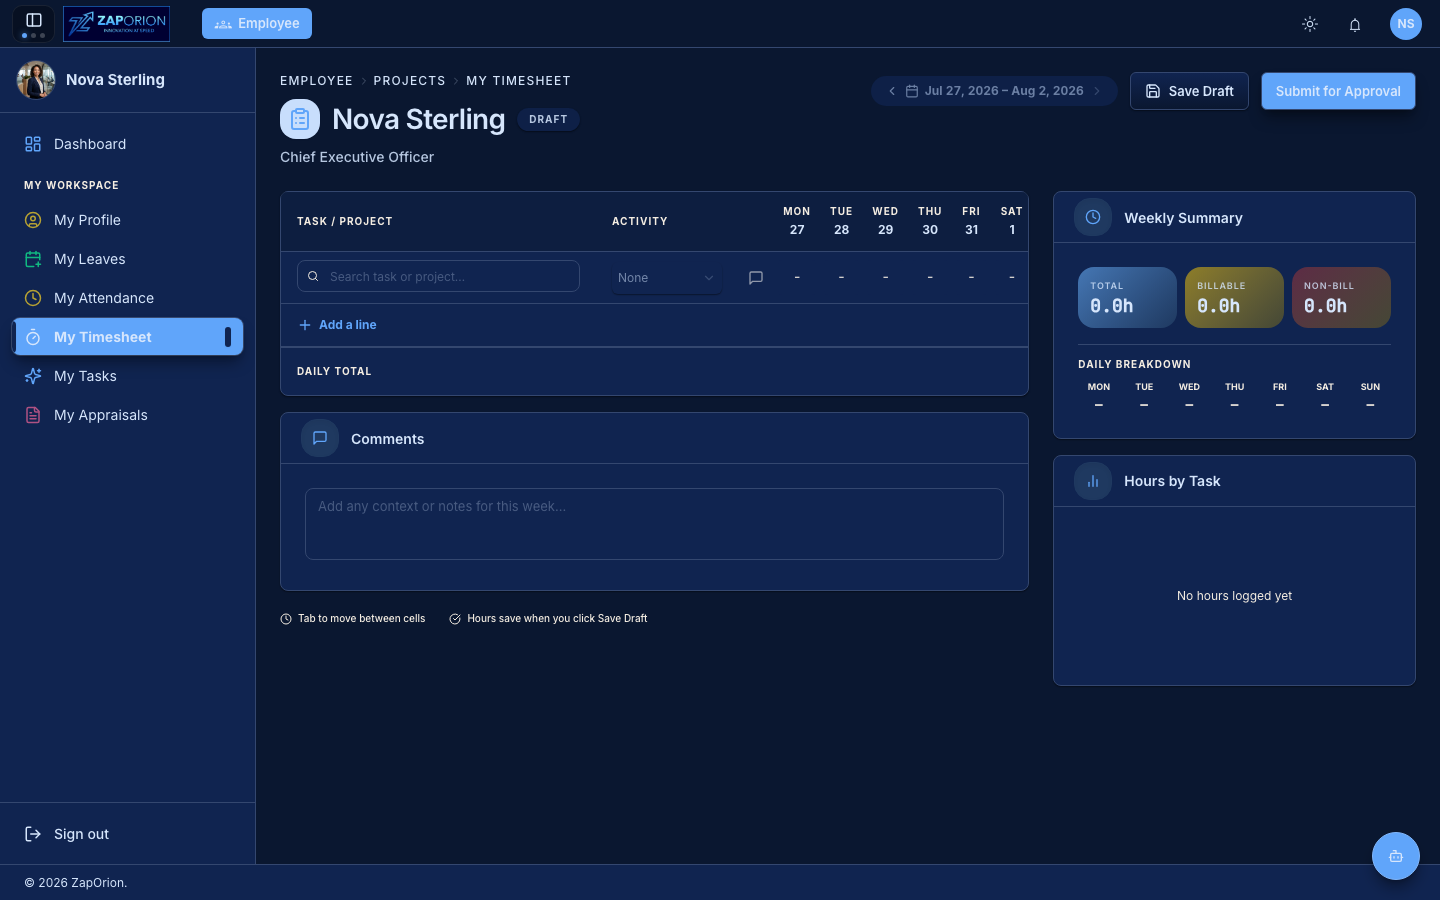Open the NS user avatar menu
This screenshot has height=900, width=1440.
pyautogui.click(x=1405, y=24)
